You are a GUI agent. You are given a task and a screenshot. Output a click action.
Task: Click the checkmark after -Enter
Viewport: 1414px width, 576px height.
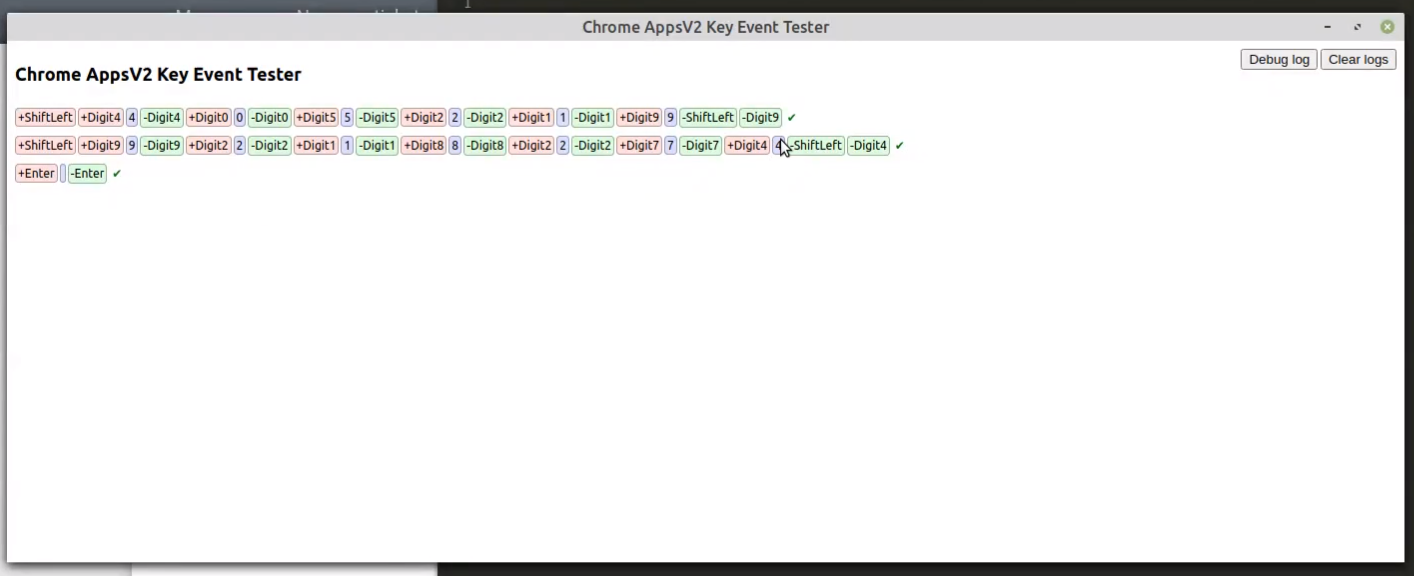117,174
